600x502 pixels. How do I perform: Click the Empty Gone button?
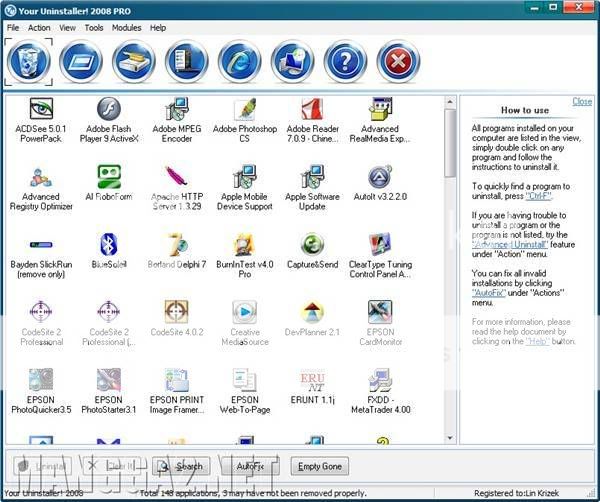click(320, 466)
